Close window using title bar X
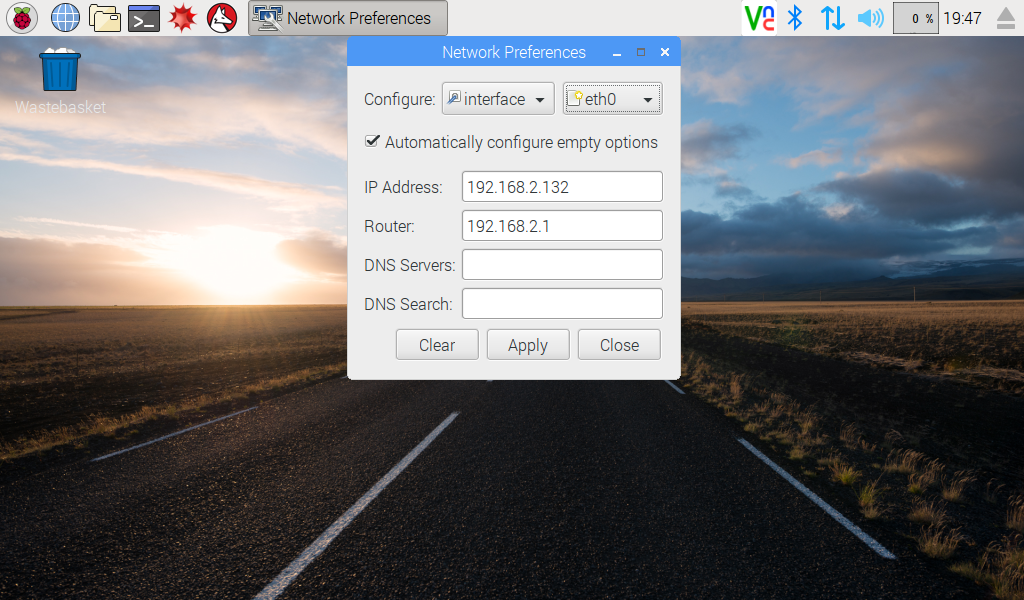 click(x=665, y=52)
